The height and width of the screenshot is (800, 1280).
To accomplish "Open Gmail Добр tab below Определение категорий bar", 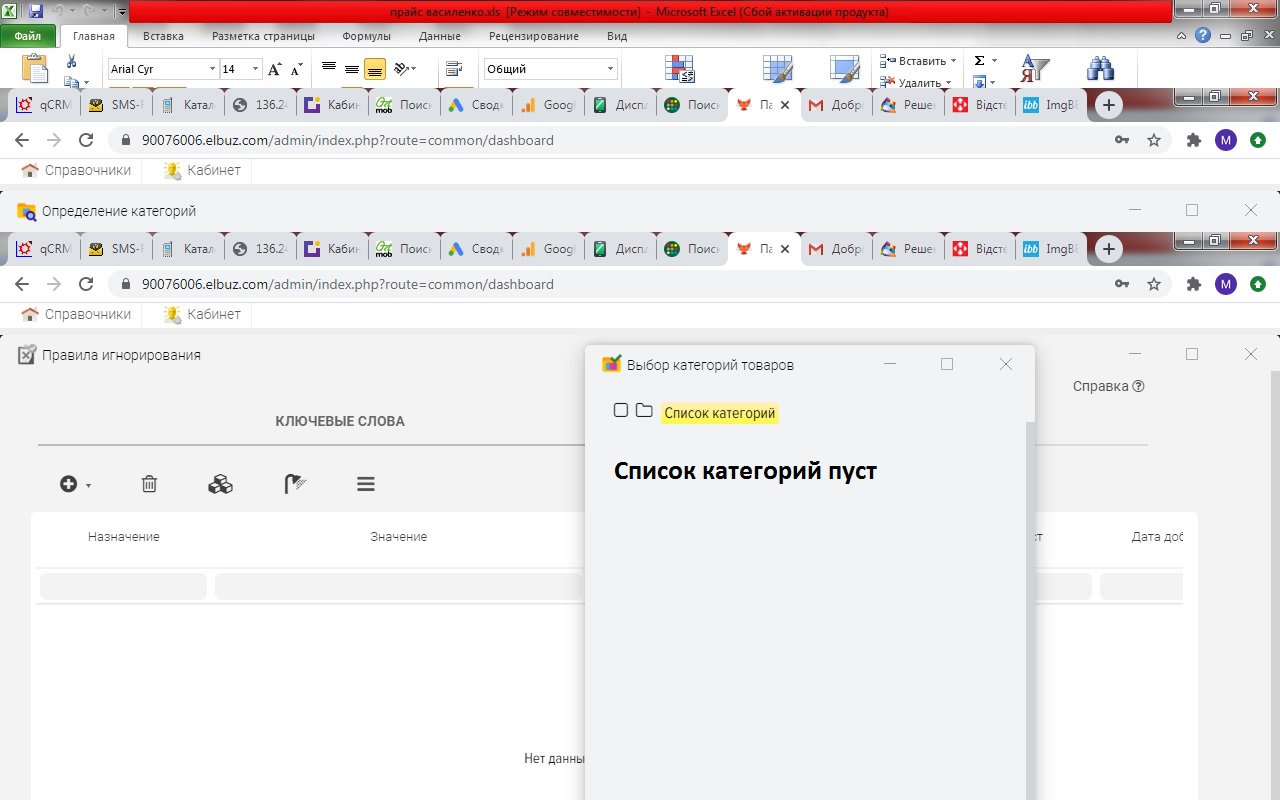I will [835, 249].
